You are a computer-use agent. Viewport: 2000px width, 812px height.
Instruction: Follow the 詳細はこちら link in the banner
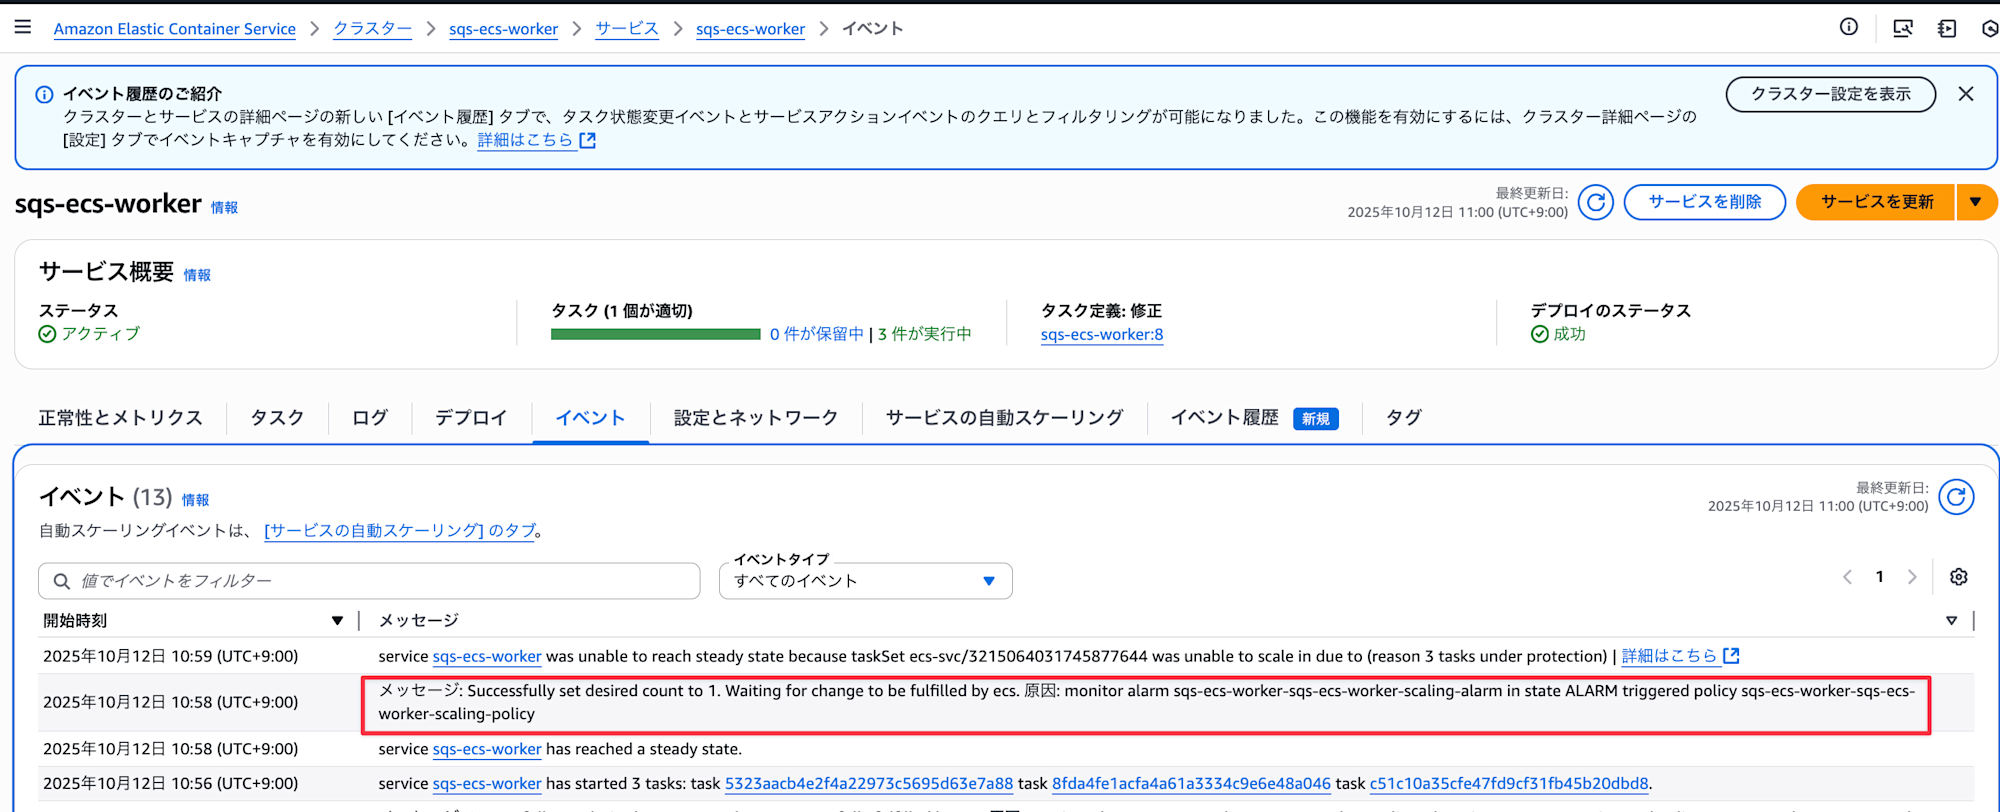point(536,140)
